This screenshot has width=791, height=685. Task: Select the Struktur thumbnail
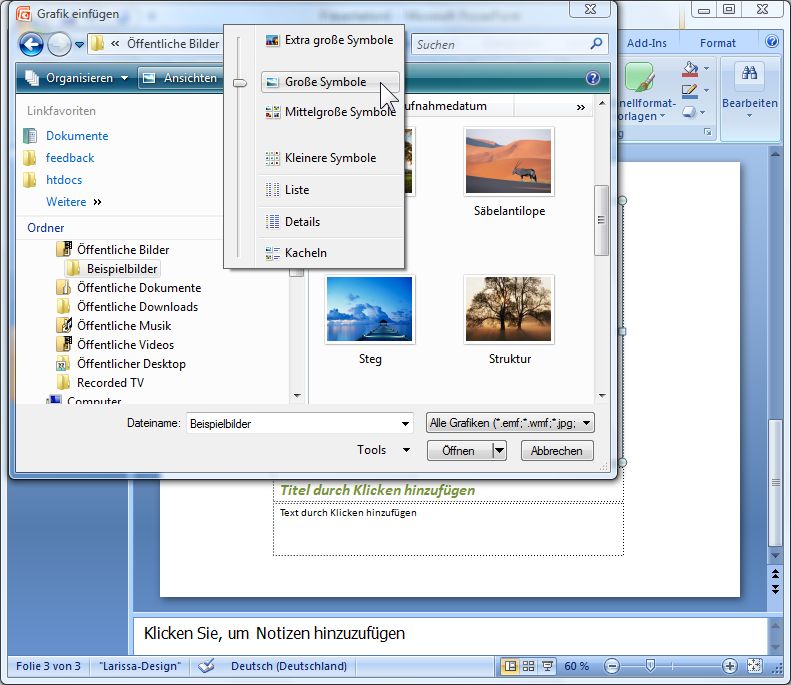click(x=508, y=309)
